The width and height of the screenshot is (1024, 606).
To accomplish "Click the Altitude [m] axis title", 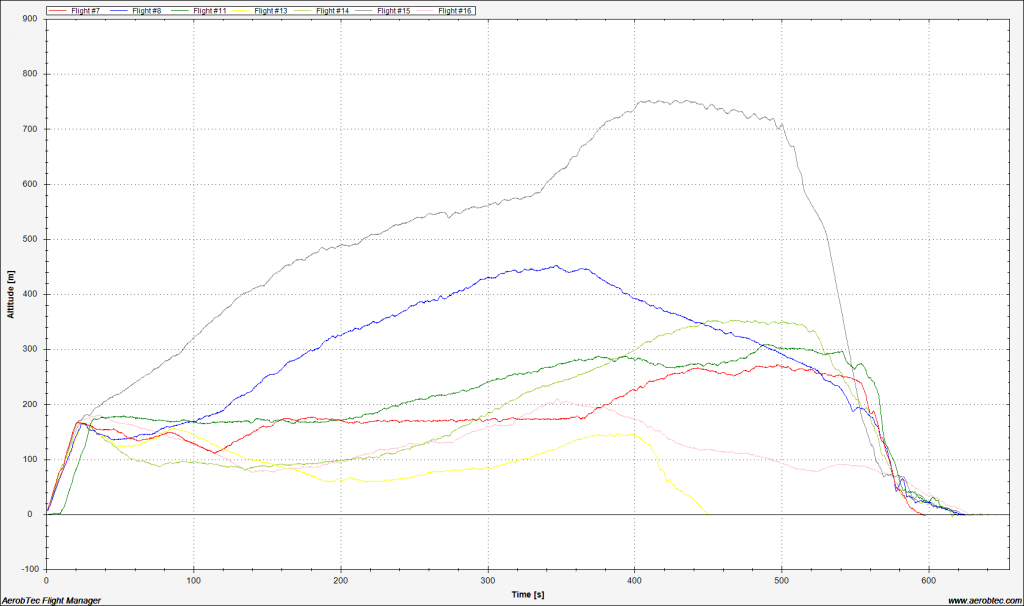I will pyautogui.click(x=11, y=294).
